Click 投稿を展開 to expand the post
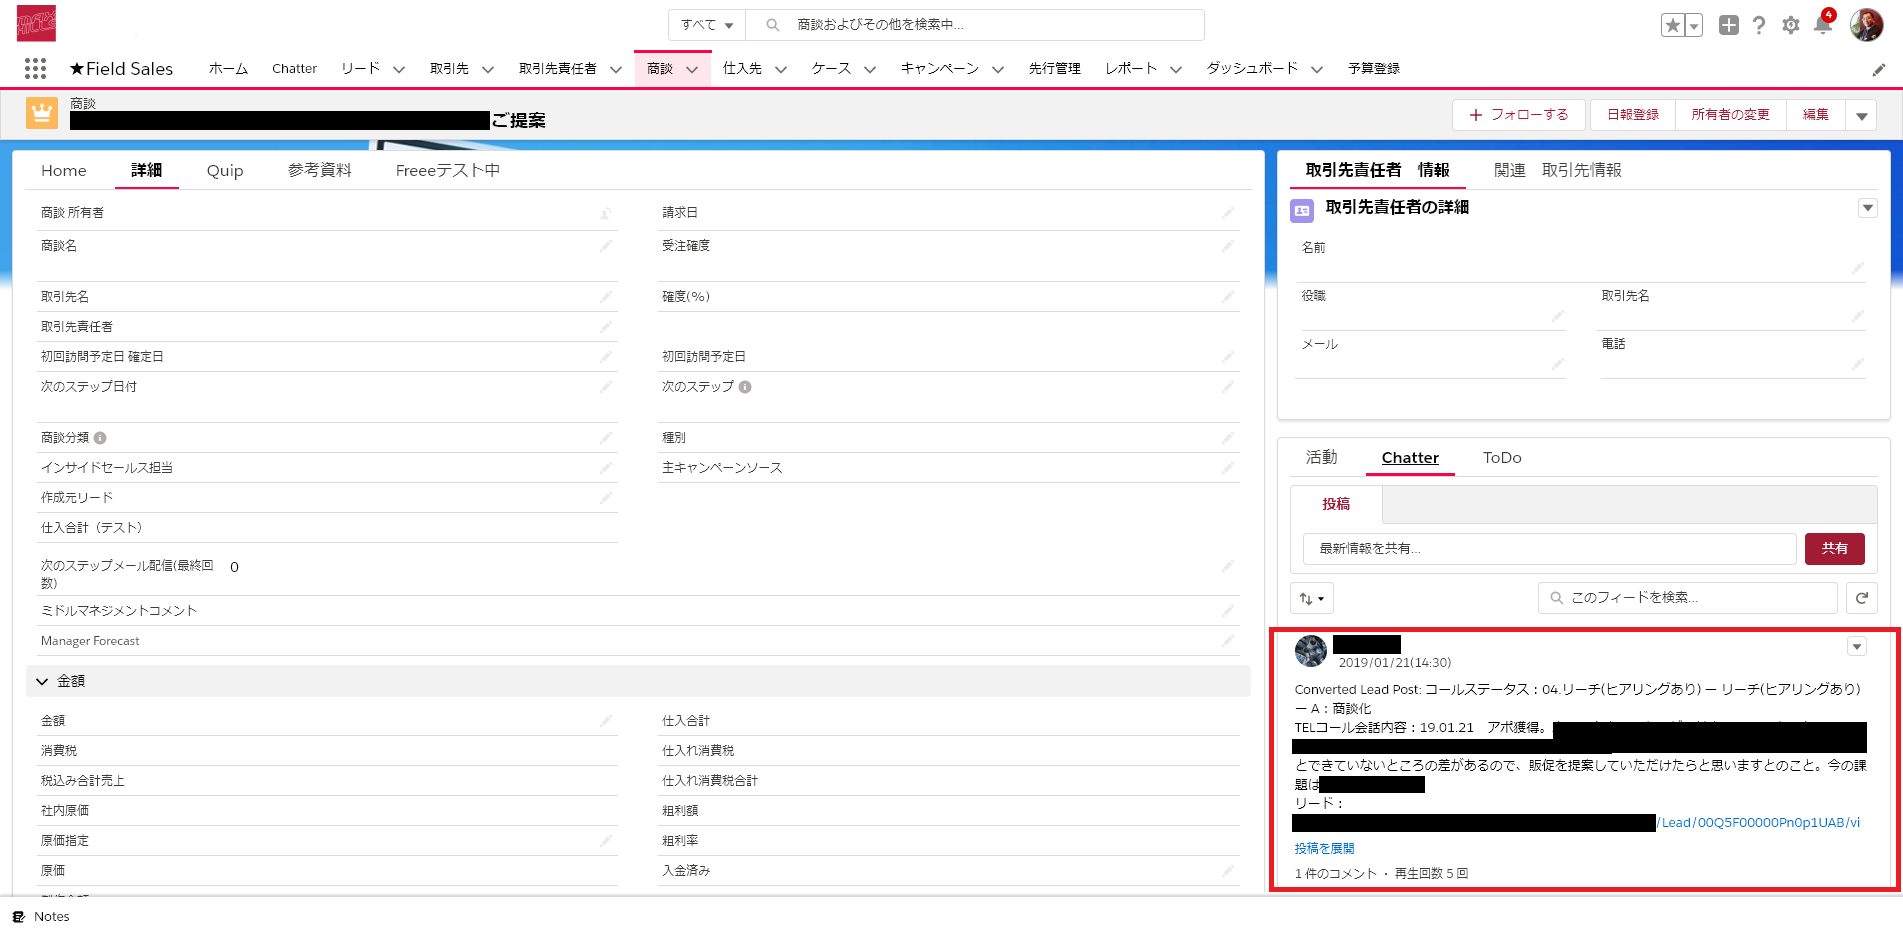1903x937 pixels. tap(1324, 848)
